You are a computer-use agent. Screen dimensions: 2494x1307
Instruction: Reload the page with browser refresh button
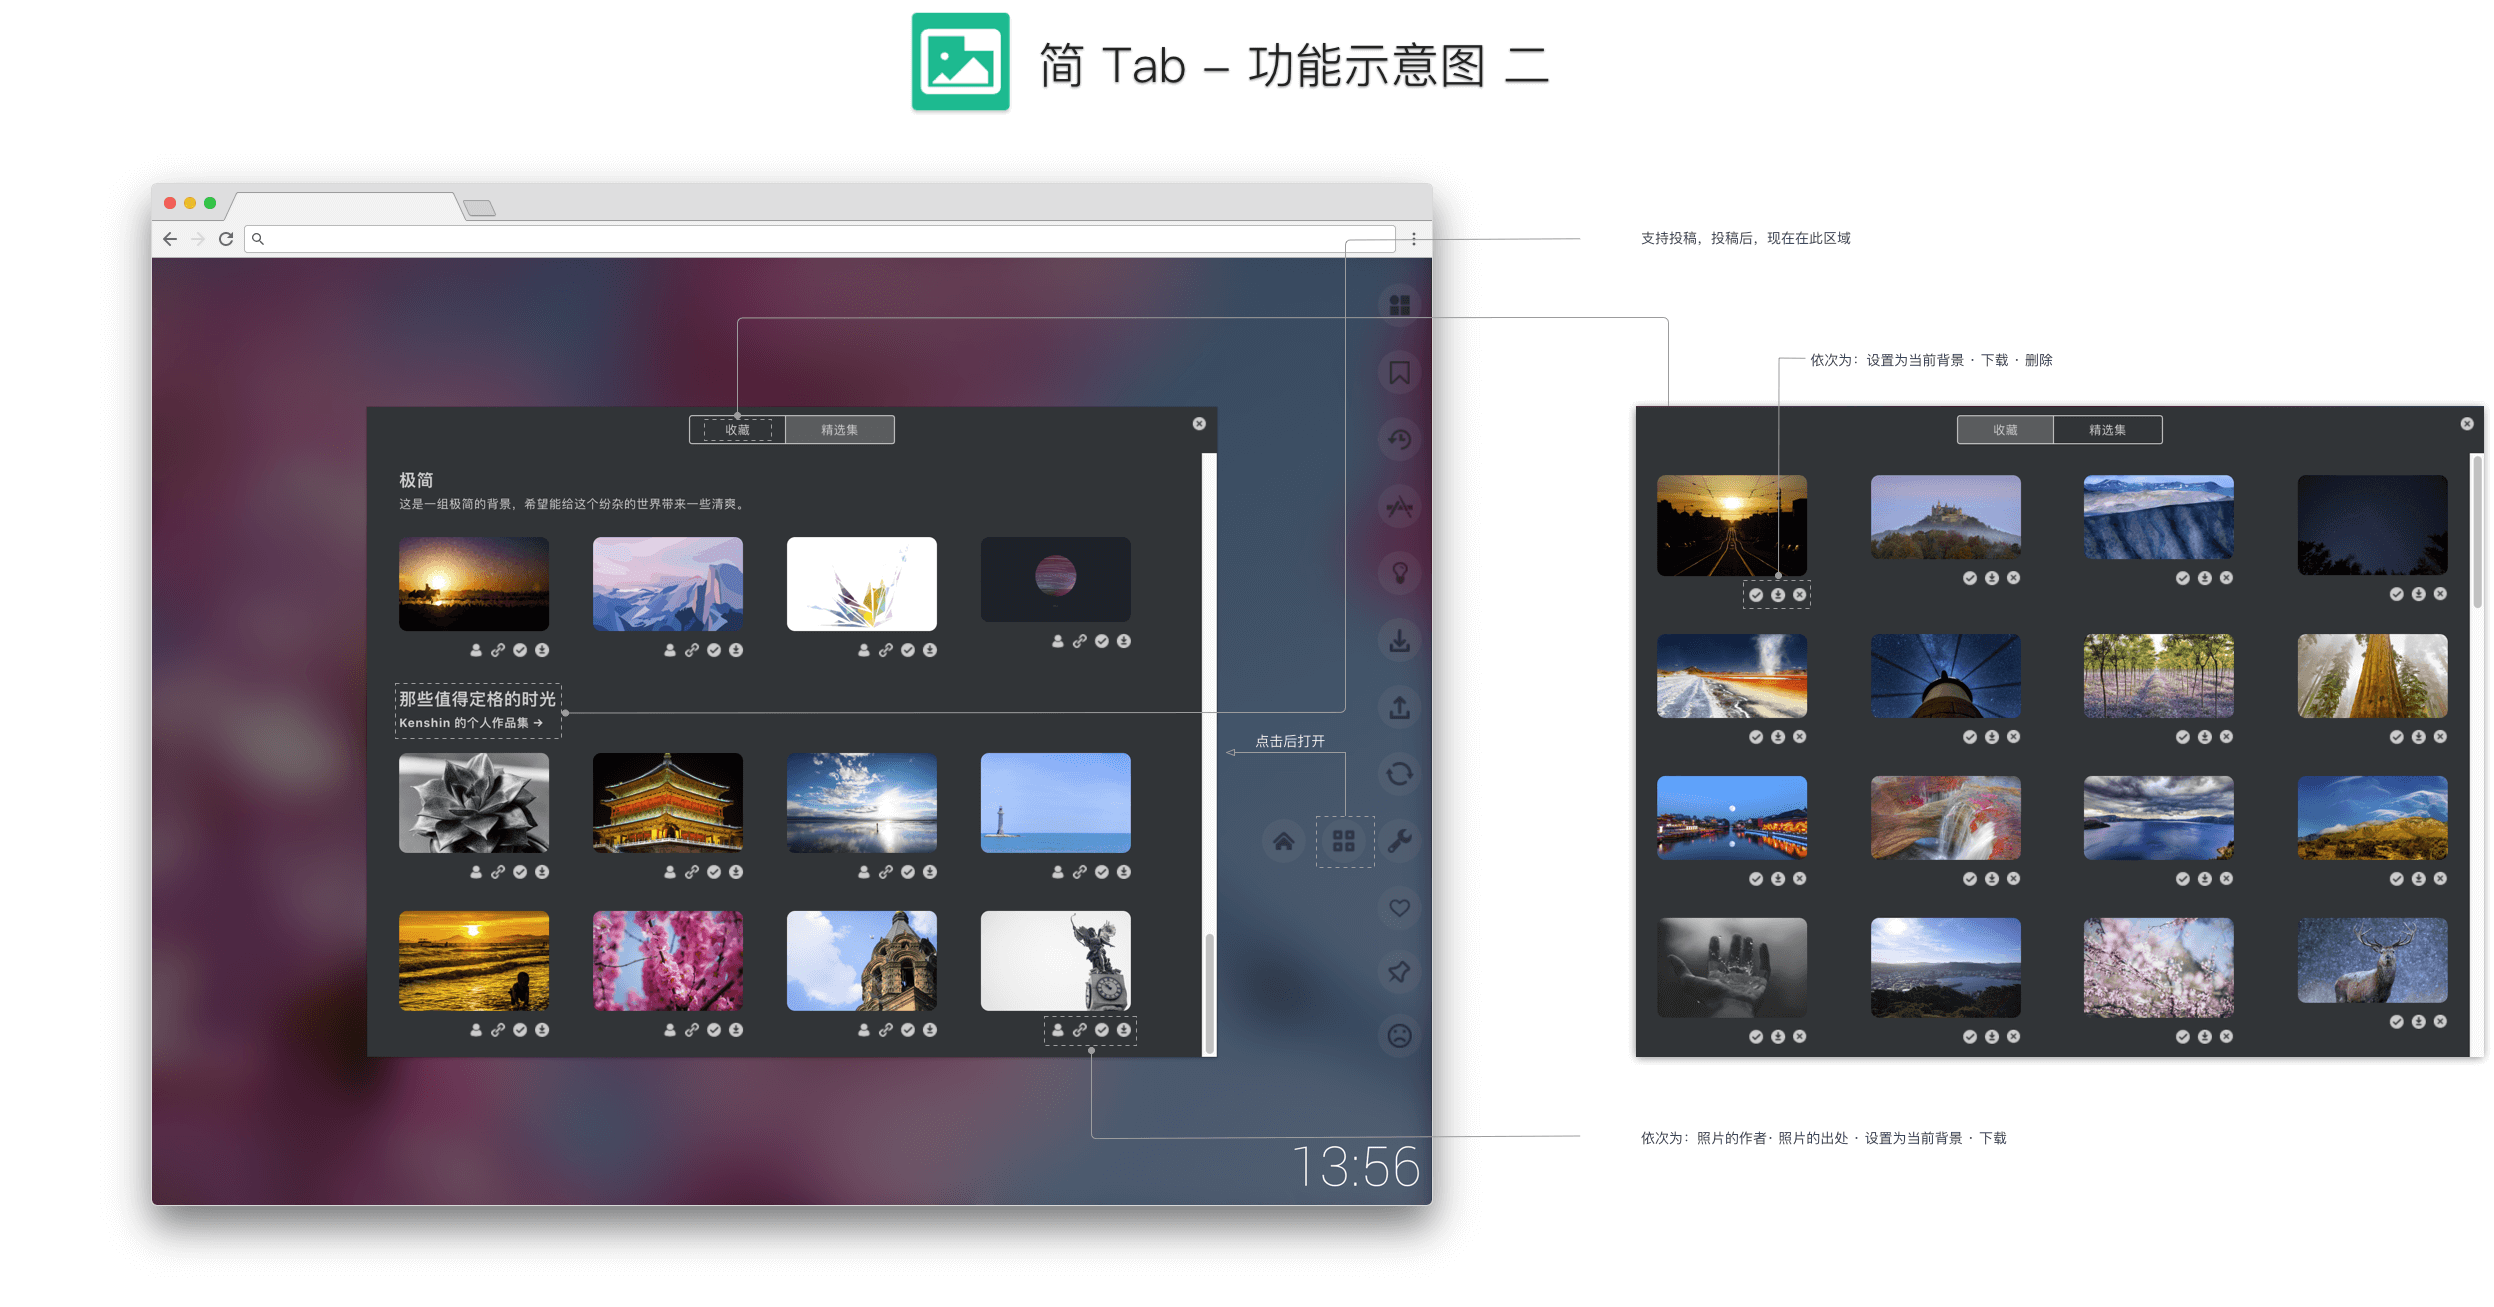click(226, 239)
